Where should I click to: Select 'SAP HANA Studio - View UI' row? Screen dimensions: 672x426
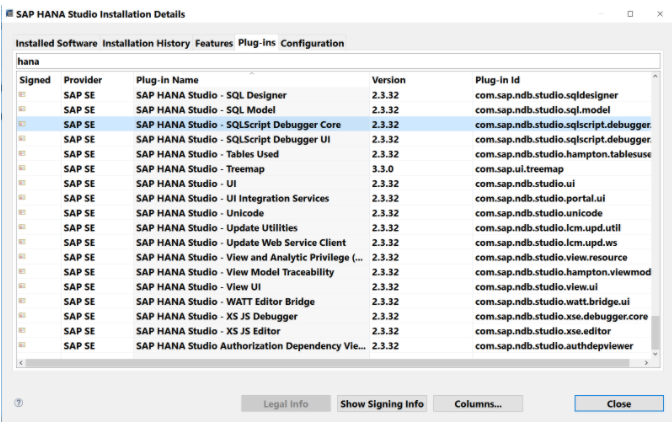click(334, 287)
